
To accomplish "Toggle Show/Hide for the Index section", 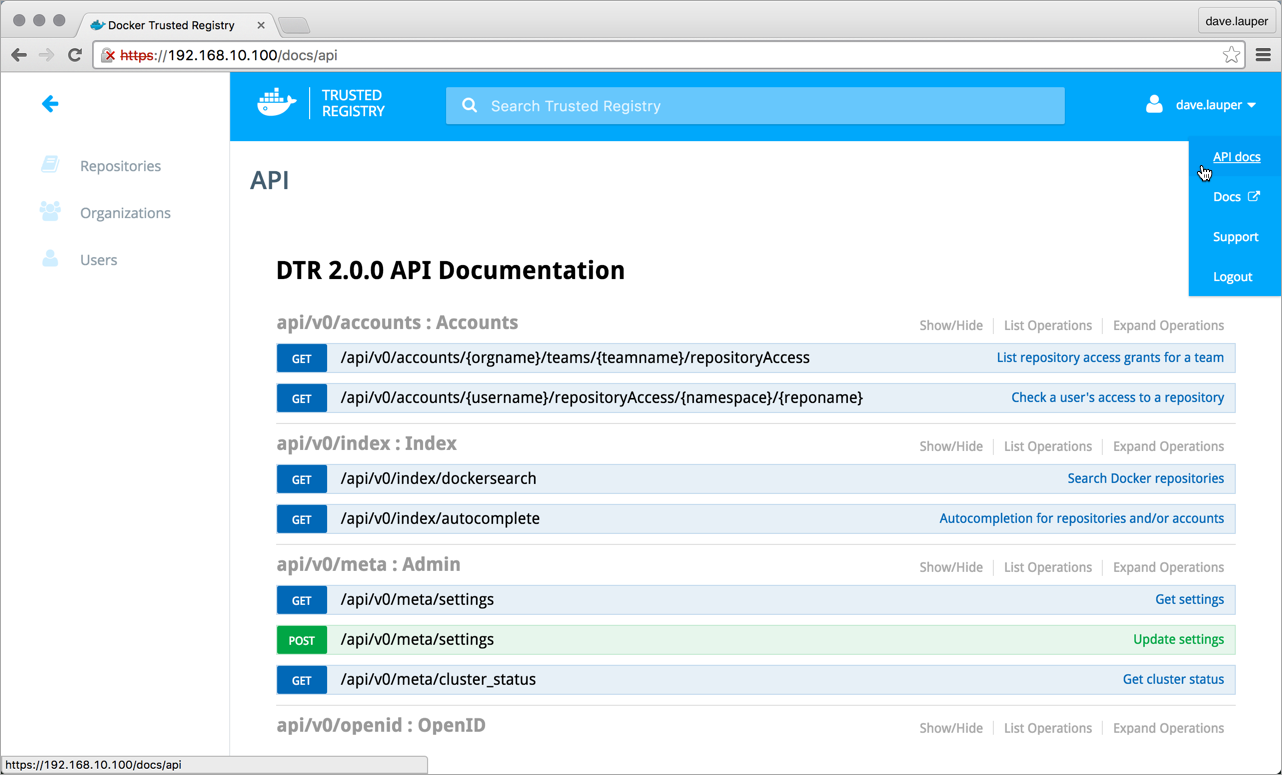I will click(950, 446).
